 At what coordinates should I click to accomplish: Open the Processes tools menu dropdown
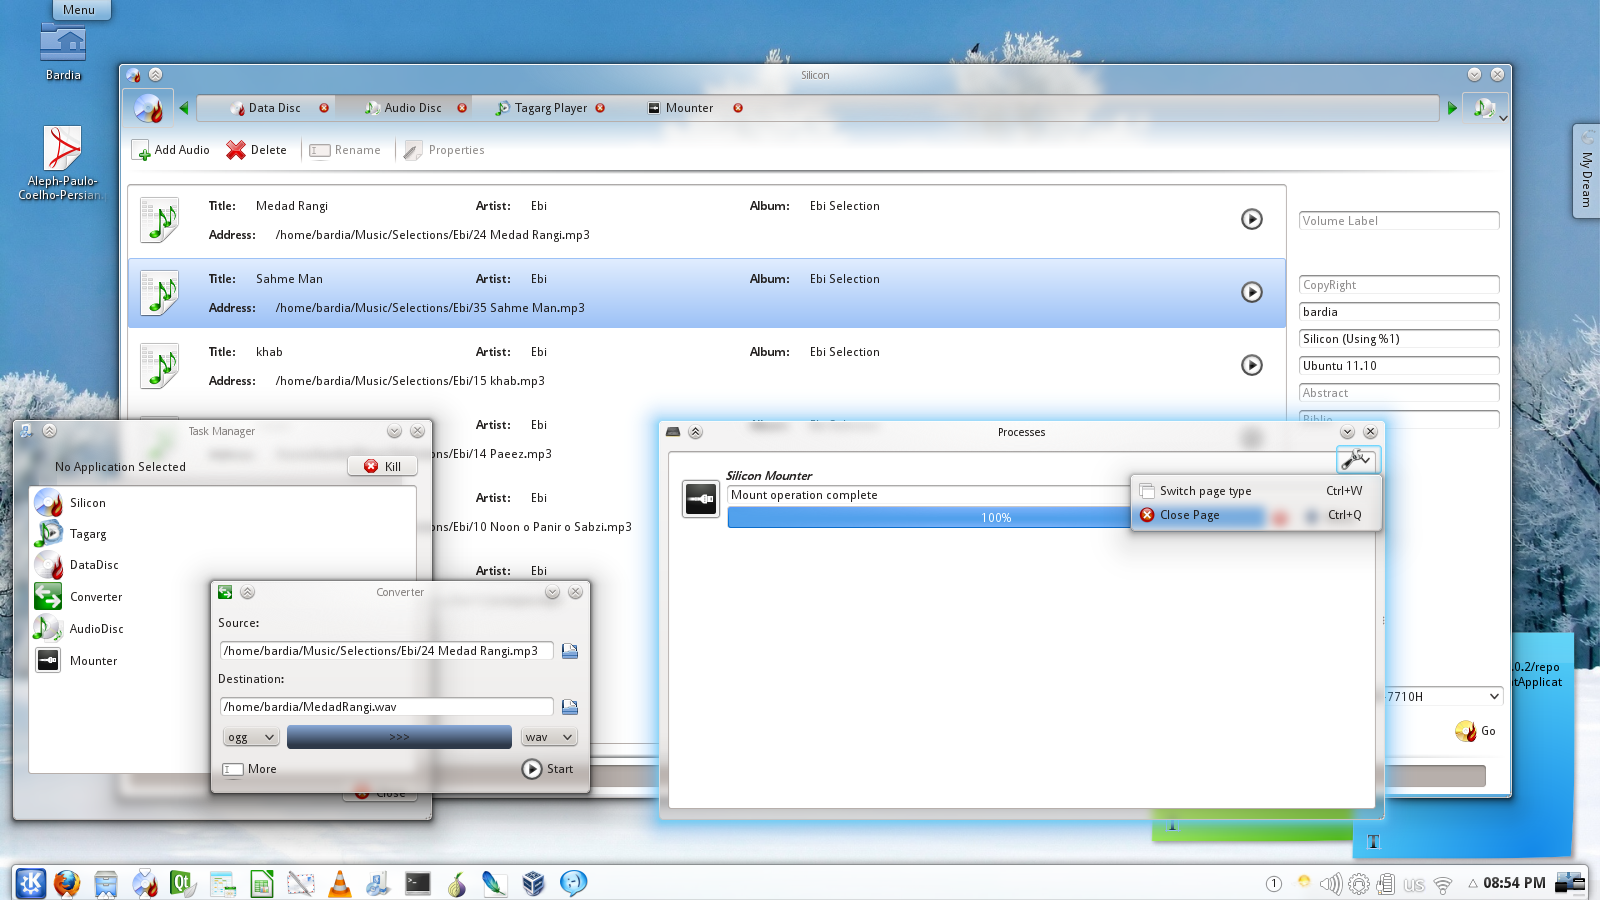coord(1357,459)
